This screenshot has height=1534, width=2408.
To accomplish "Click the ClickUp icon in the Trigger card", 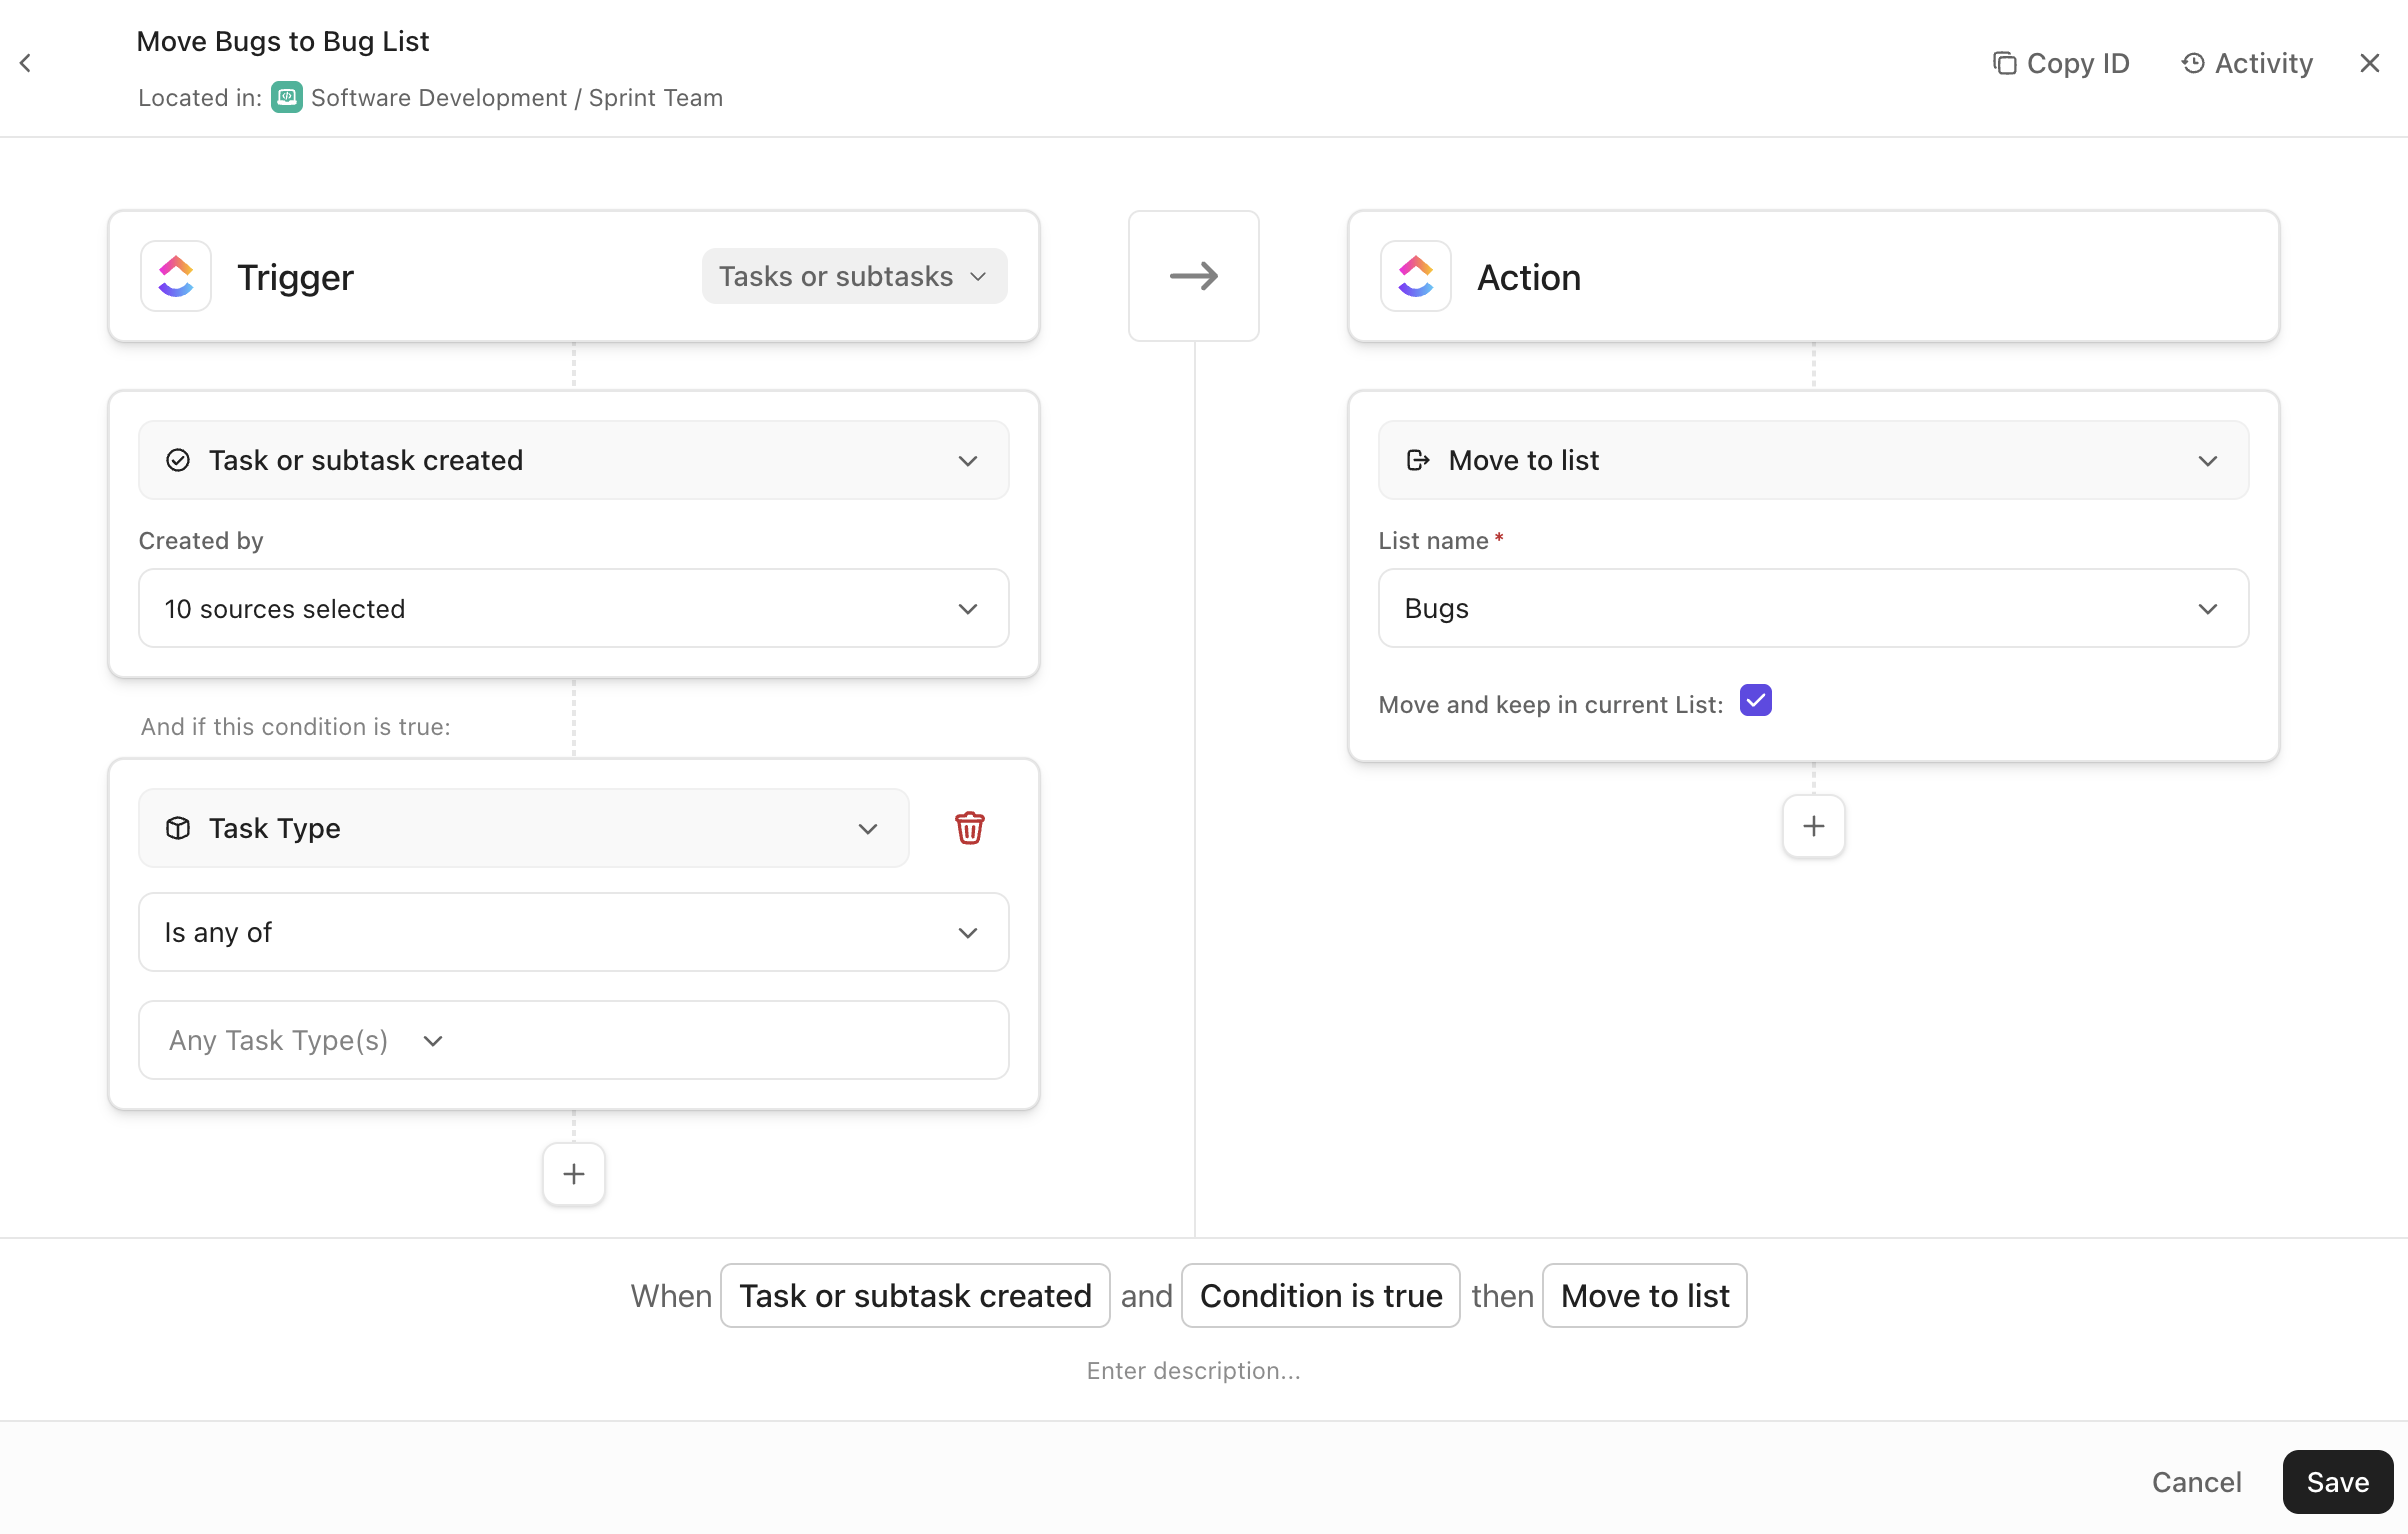I will [175, 276].
